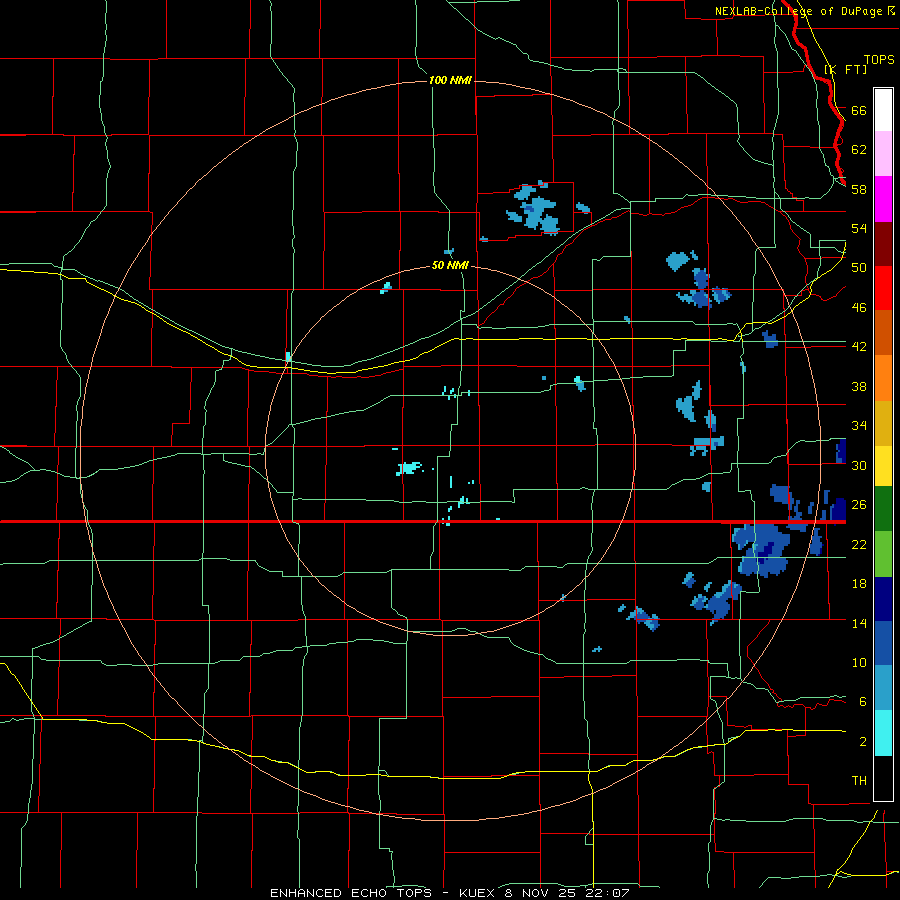Click the "100 NMI" range ring label
This screenshot has height=900, width=900.
[x=450, y=80]
